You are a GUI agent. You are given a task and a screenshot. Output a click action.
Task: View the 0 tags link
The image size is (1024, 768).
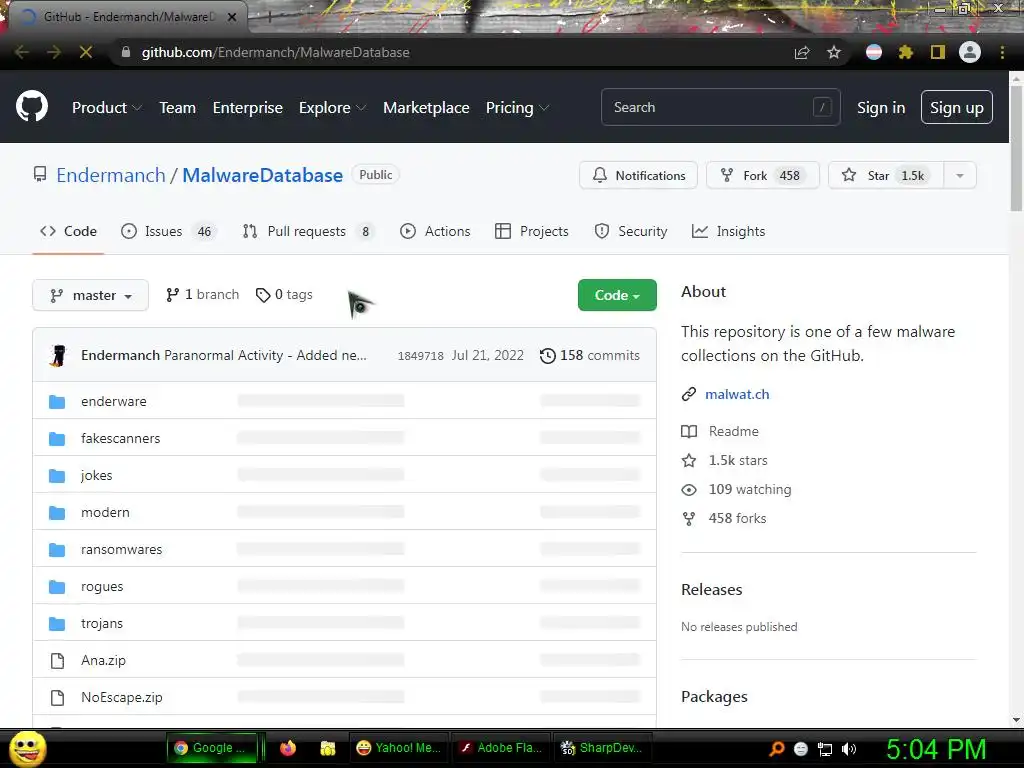284,295
